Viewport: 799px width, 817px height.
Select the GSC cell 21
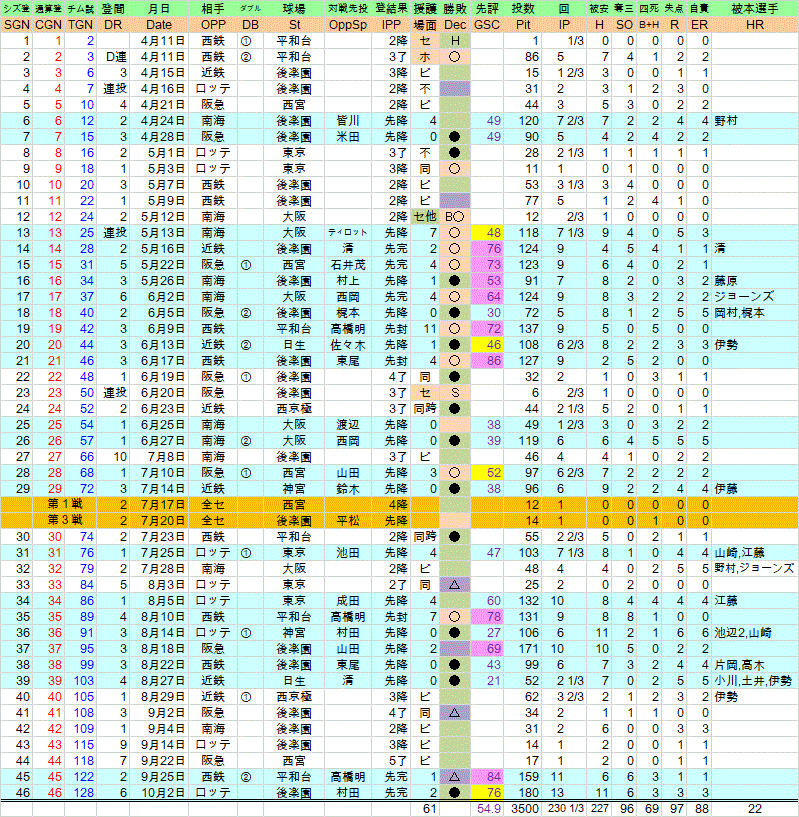(487, 680)
